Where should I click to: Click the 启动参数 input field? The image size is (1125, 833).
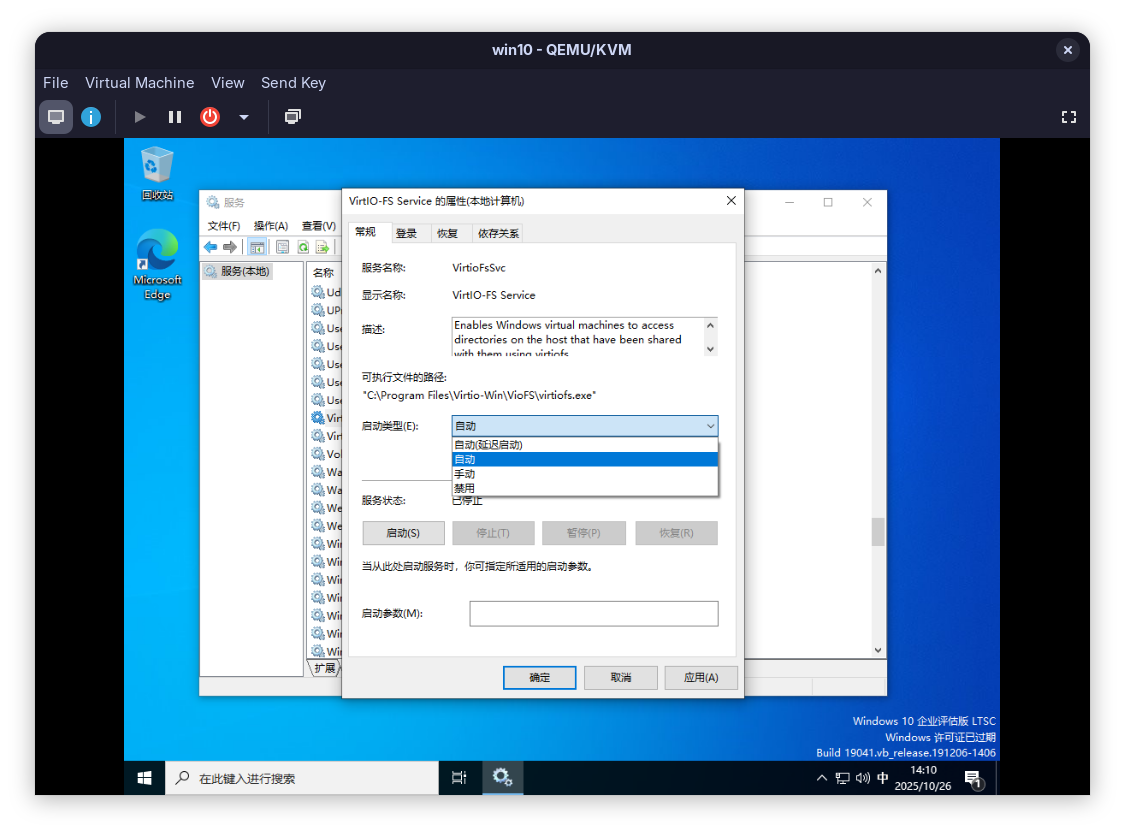pos(593,613)
